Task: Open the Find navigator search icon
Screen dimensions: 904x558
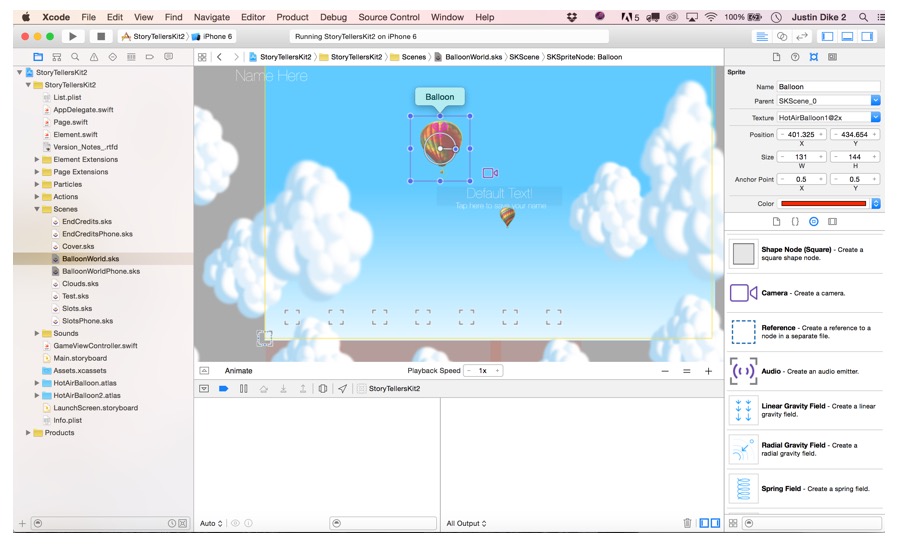Action: 75,57
